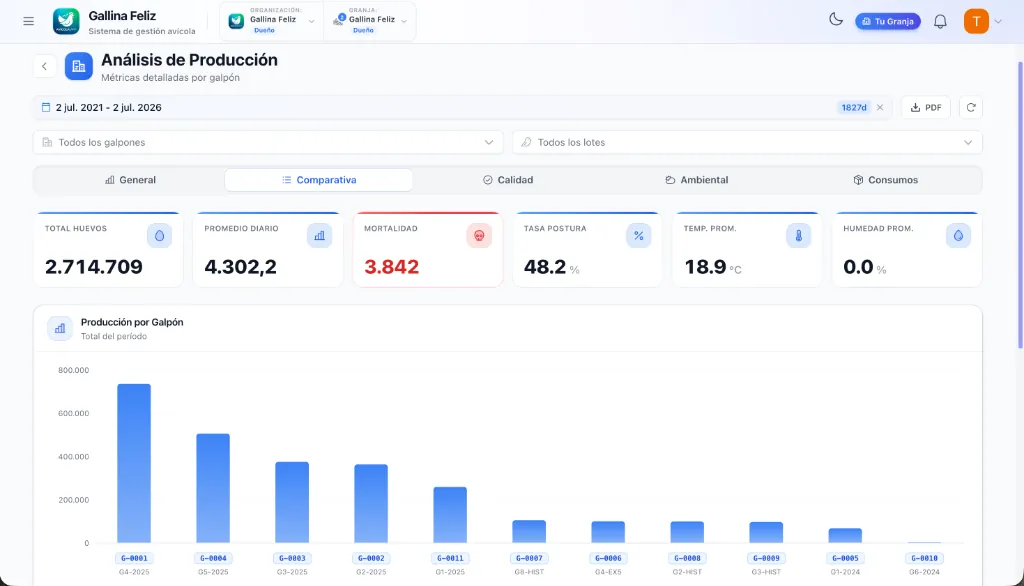Refresh data with the reload icon
1024x586 pixels.
[x=970, y=108]
